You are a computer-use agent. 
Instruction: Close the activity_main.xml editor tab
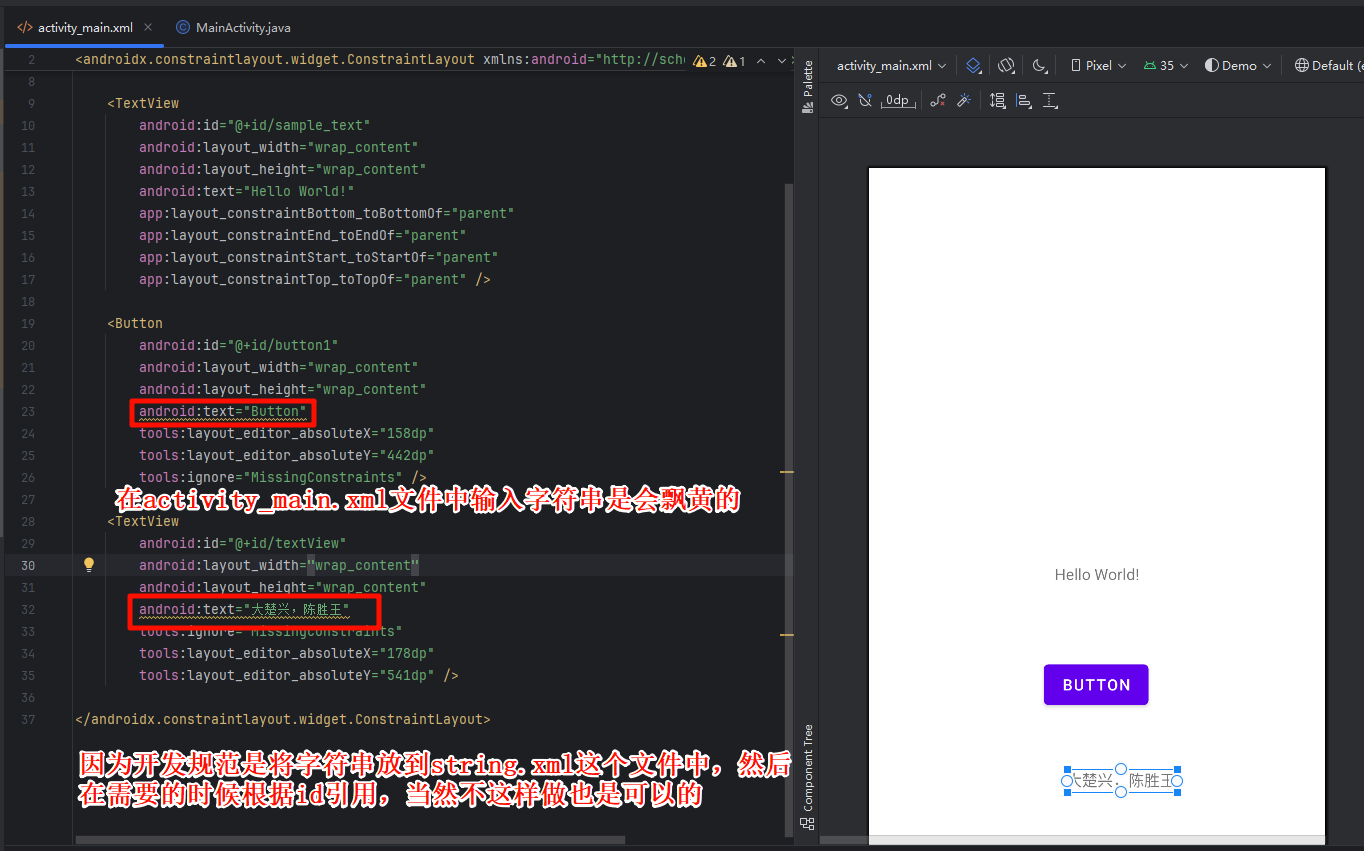148,27
